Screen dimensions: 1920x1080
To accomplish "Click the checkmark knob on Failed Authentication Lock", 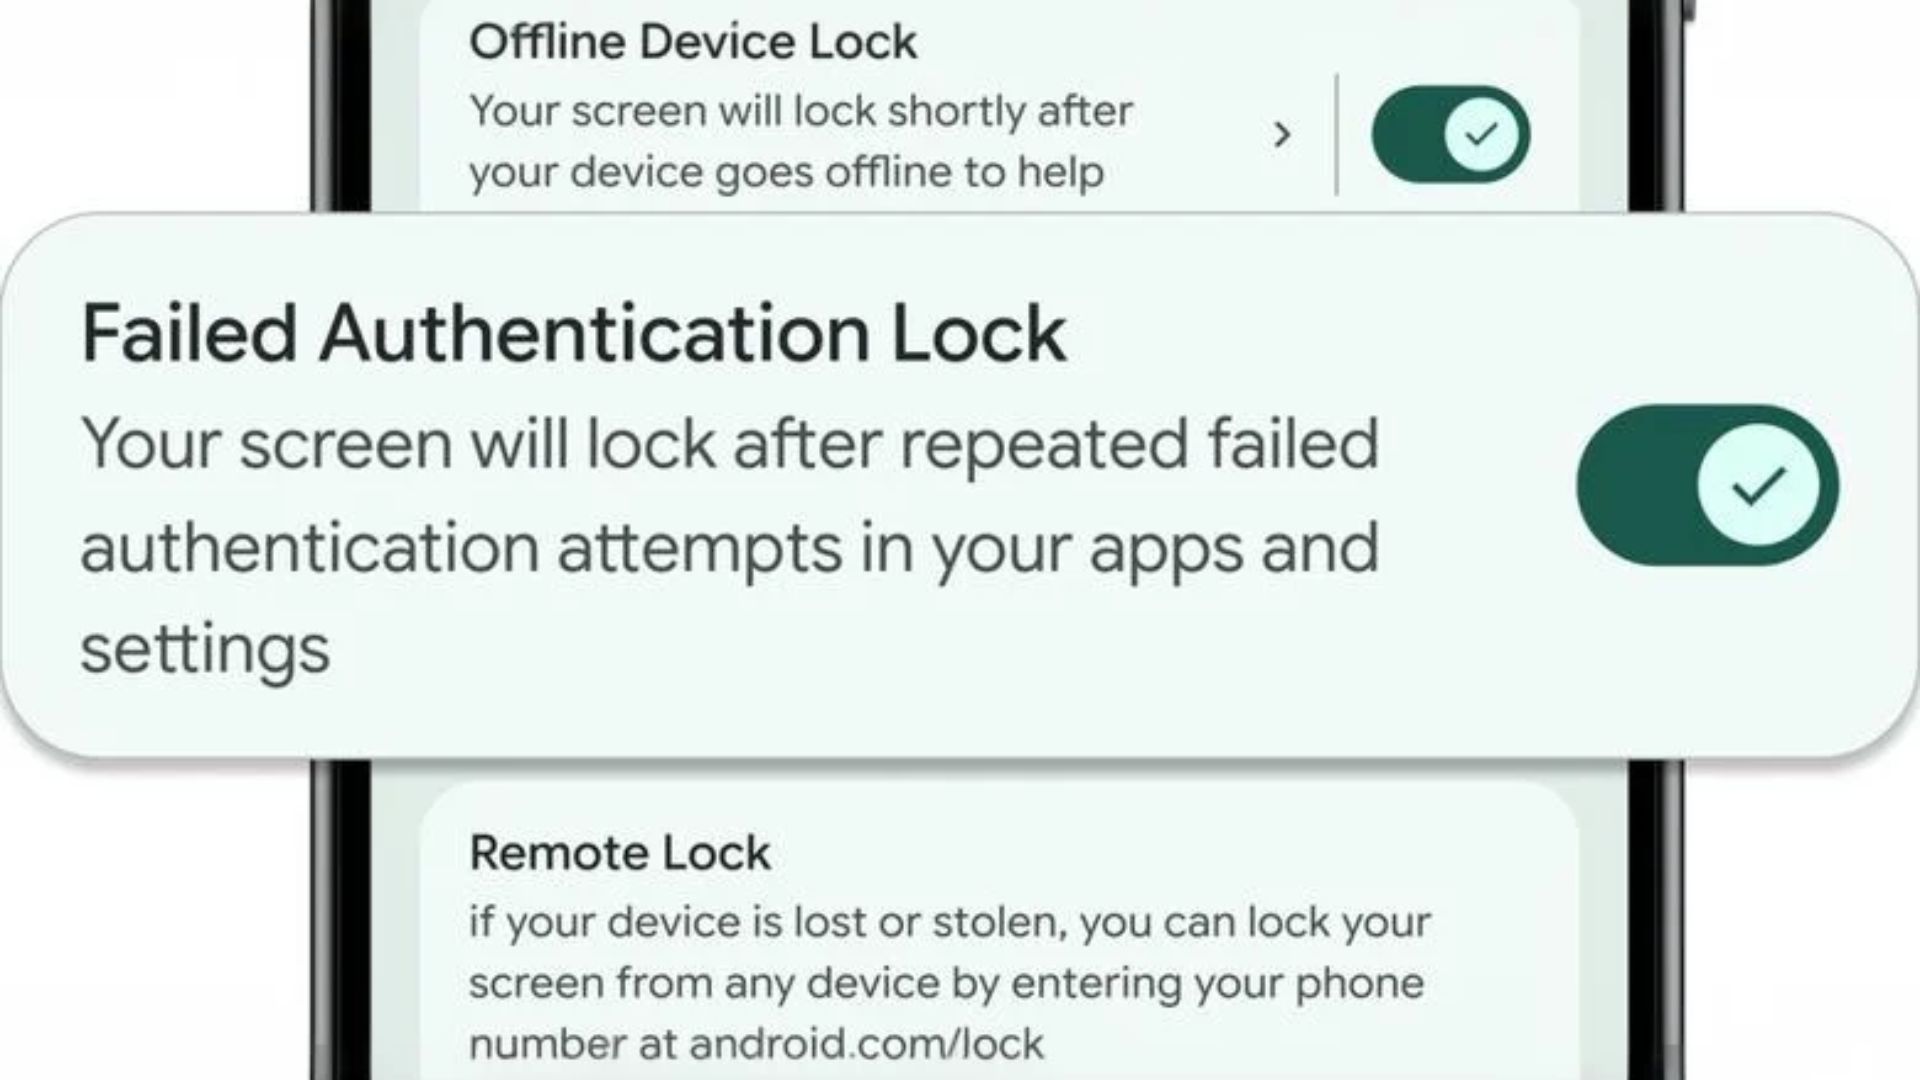I will [1758, 485].
